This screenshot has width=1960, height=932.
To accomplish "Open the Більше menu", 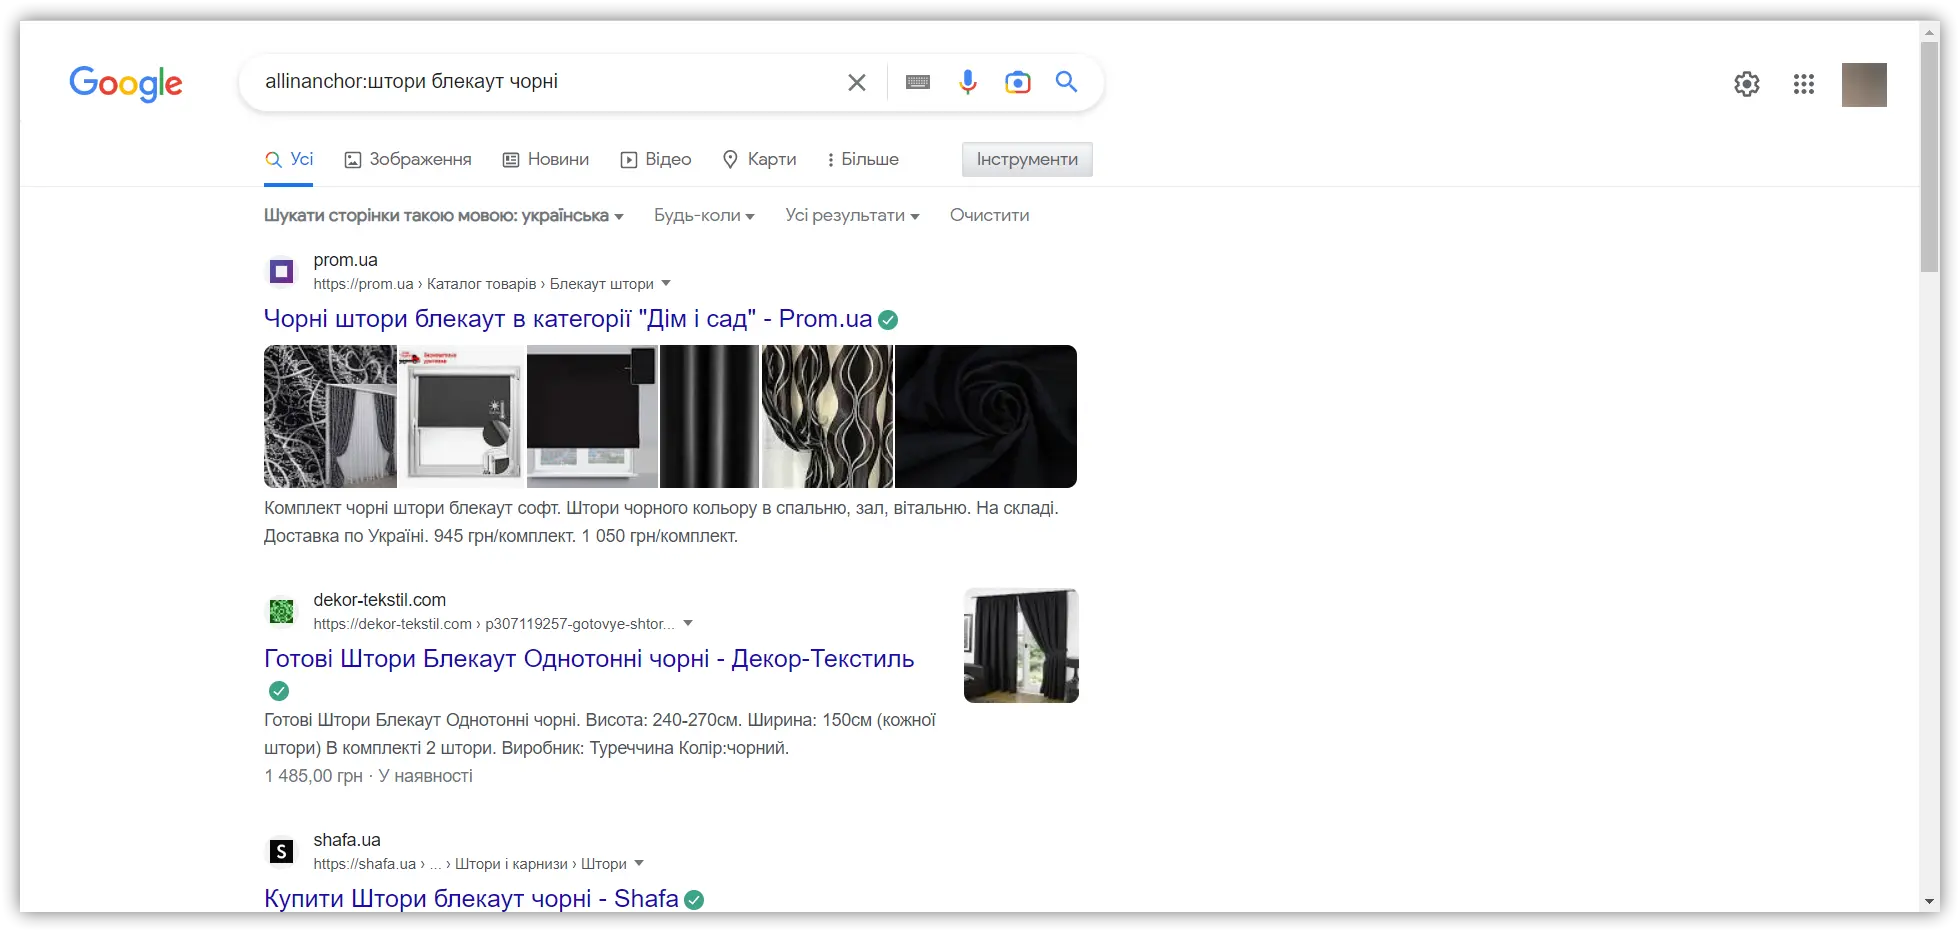I will point(863,159).
